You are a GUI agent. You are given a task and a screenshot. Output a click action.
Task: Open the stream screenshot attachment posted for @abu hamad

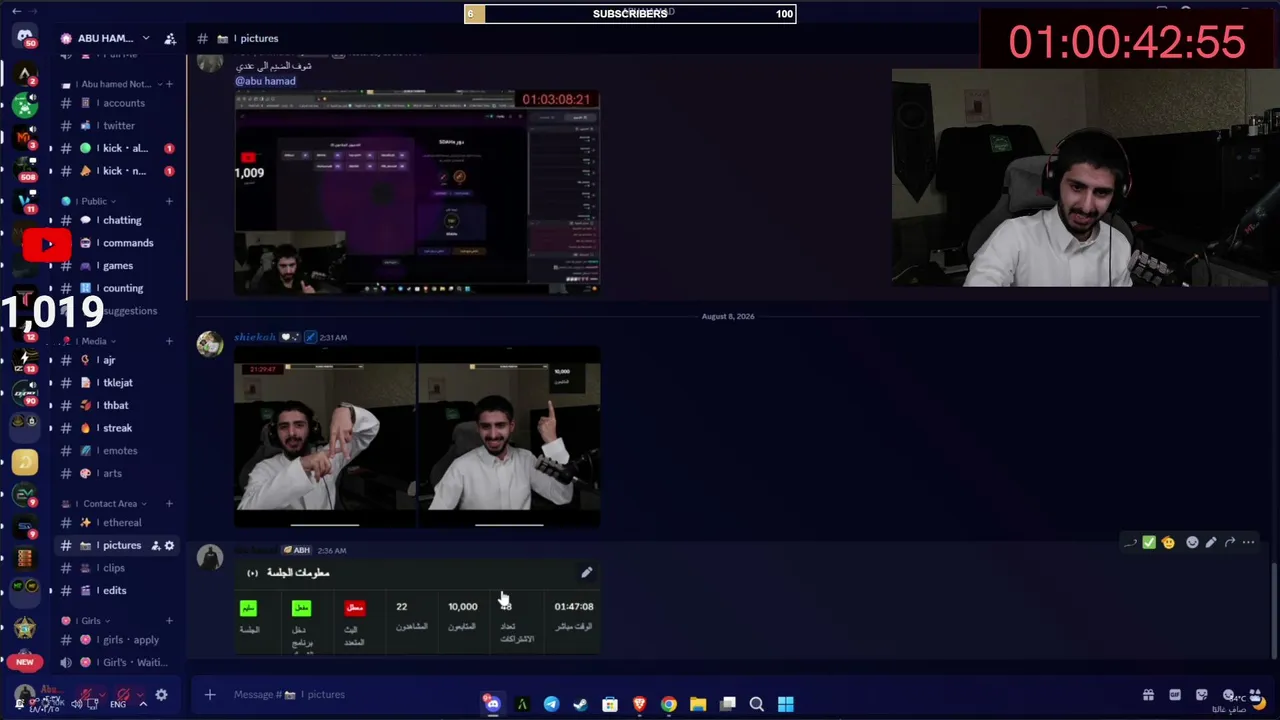click(417, 192)
